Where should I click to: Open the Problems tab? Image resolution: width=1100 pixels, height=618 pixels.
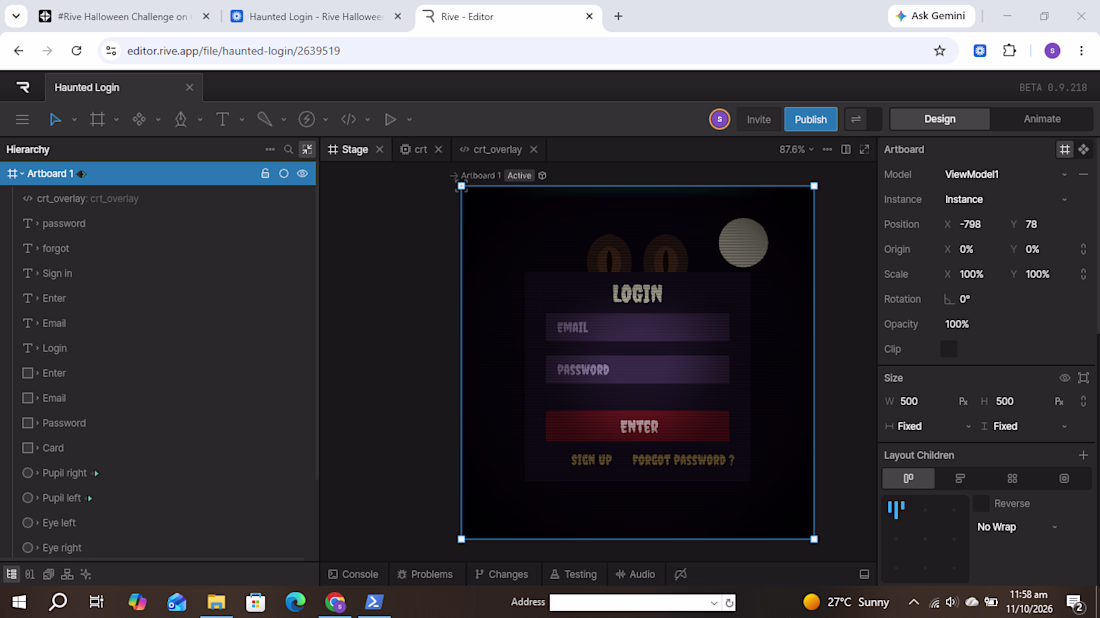coord(424,575)
